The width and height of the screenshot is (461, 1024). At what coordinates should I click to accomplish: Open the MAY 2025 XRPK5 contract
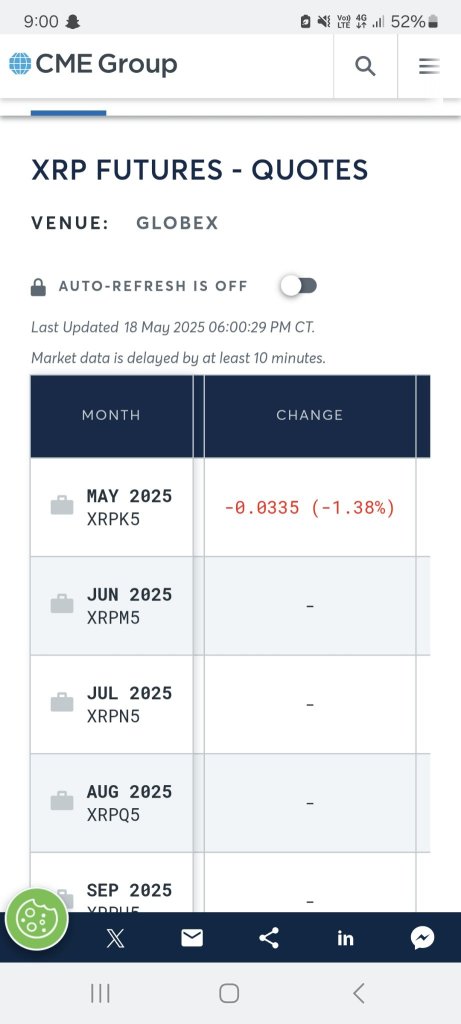(x=129, y=507)
